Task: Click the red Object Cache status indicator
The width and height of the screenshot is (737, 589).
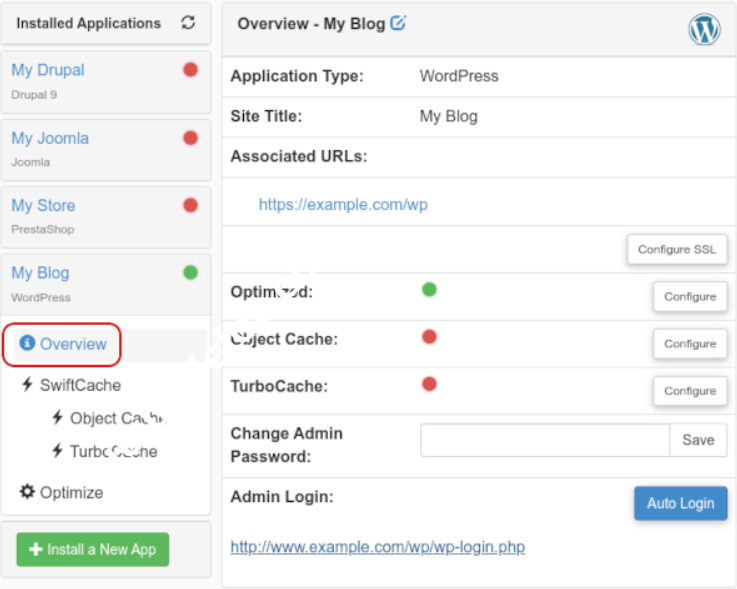Action: 429,337
